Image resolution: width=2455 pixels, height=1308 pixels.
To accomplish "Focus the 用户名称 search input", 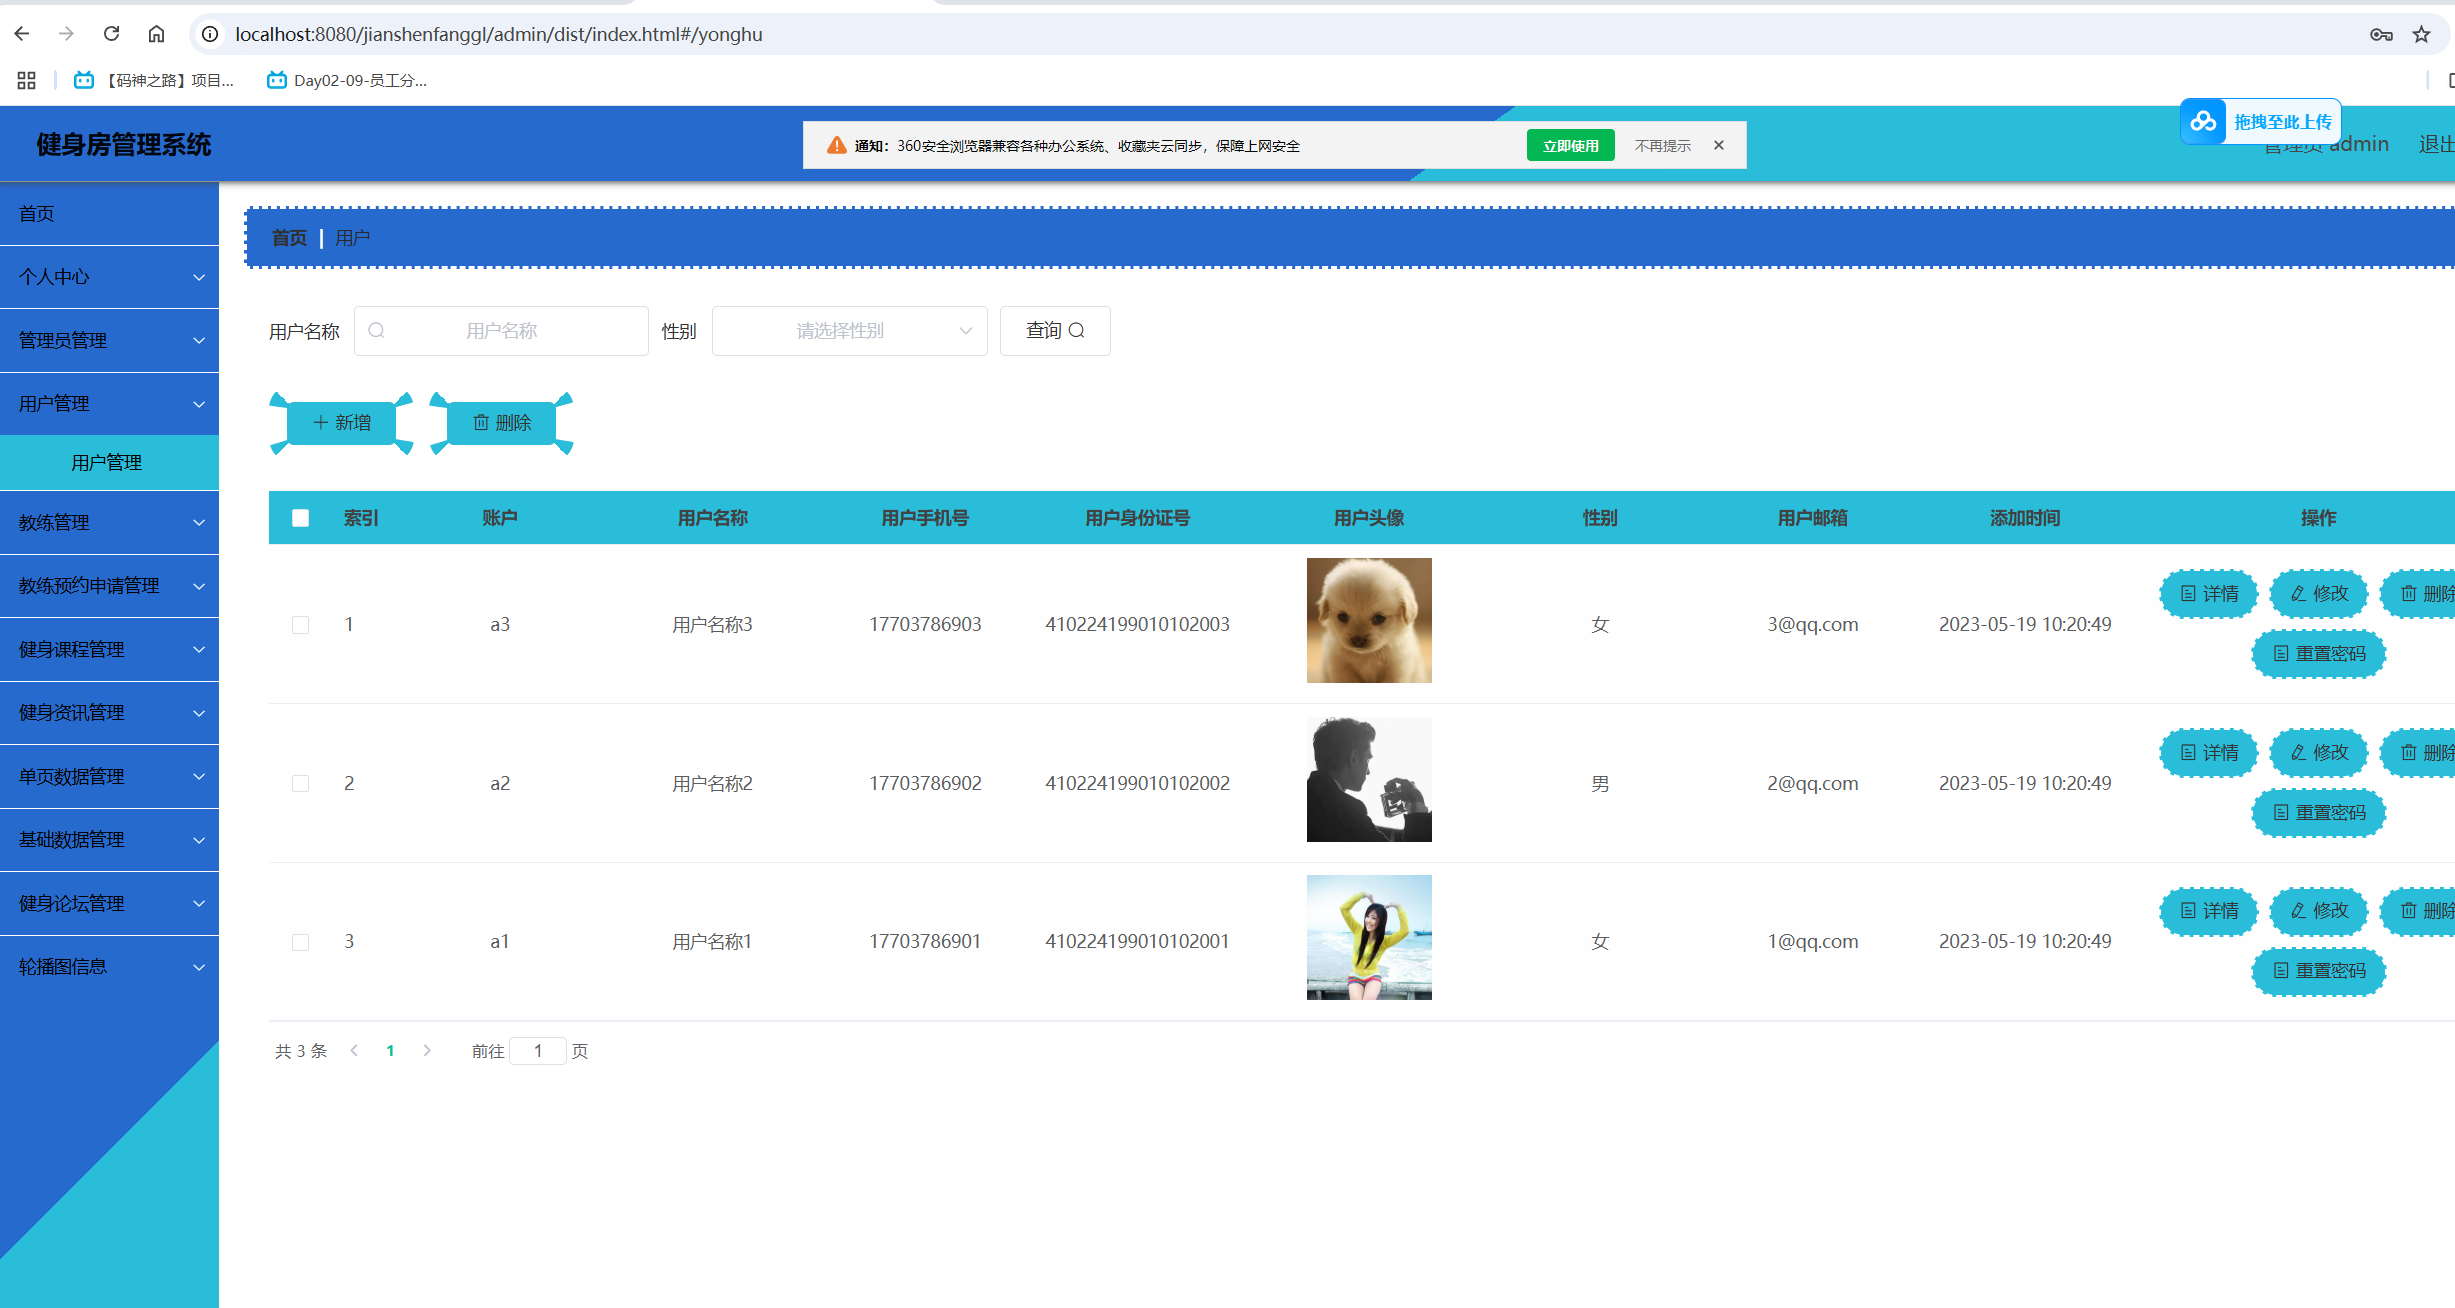I will 501,331.
